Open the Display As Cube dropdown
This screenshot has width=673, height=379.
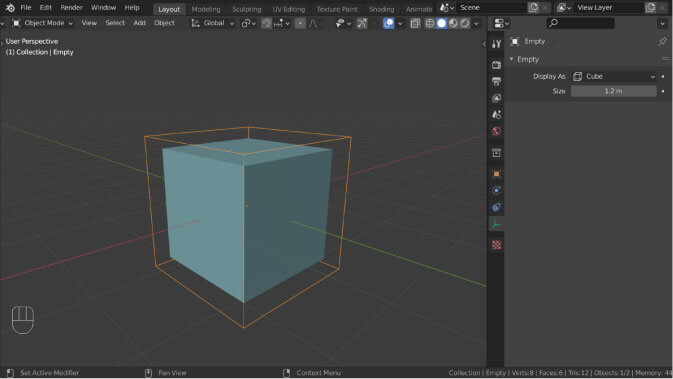coord(614,76)
